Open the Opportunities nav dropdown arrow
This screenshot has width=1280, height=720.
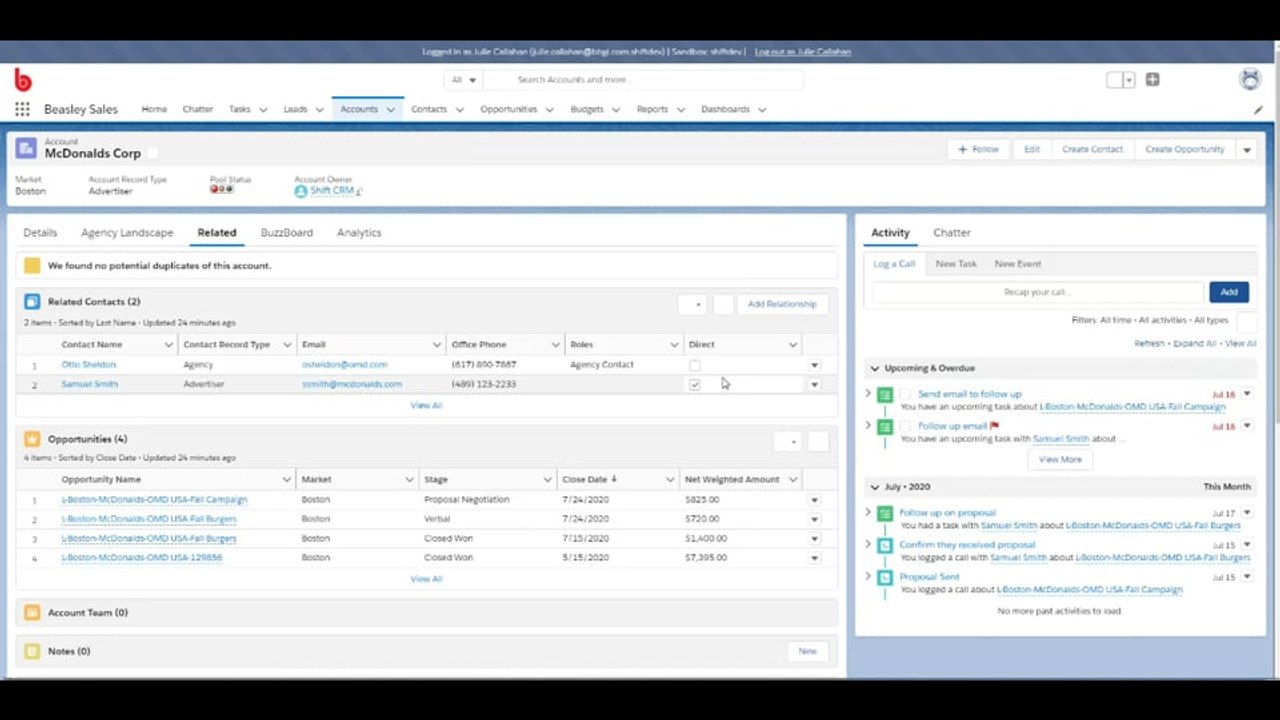[550, 110]
